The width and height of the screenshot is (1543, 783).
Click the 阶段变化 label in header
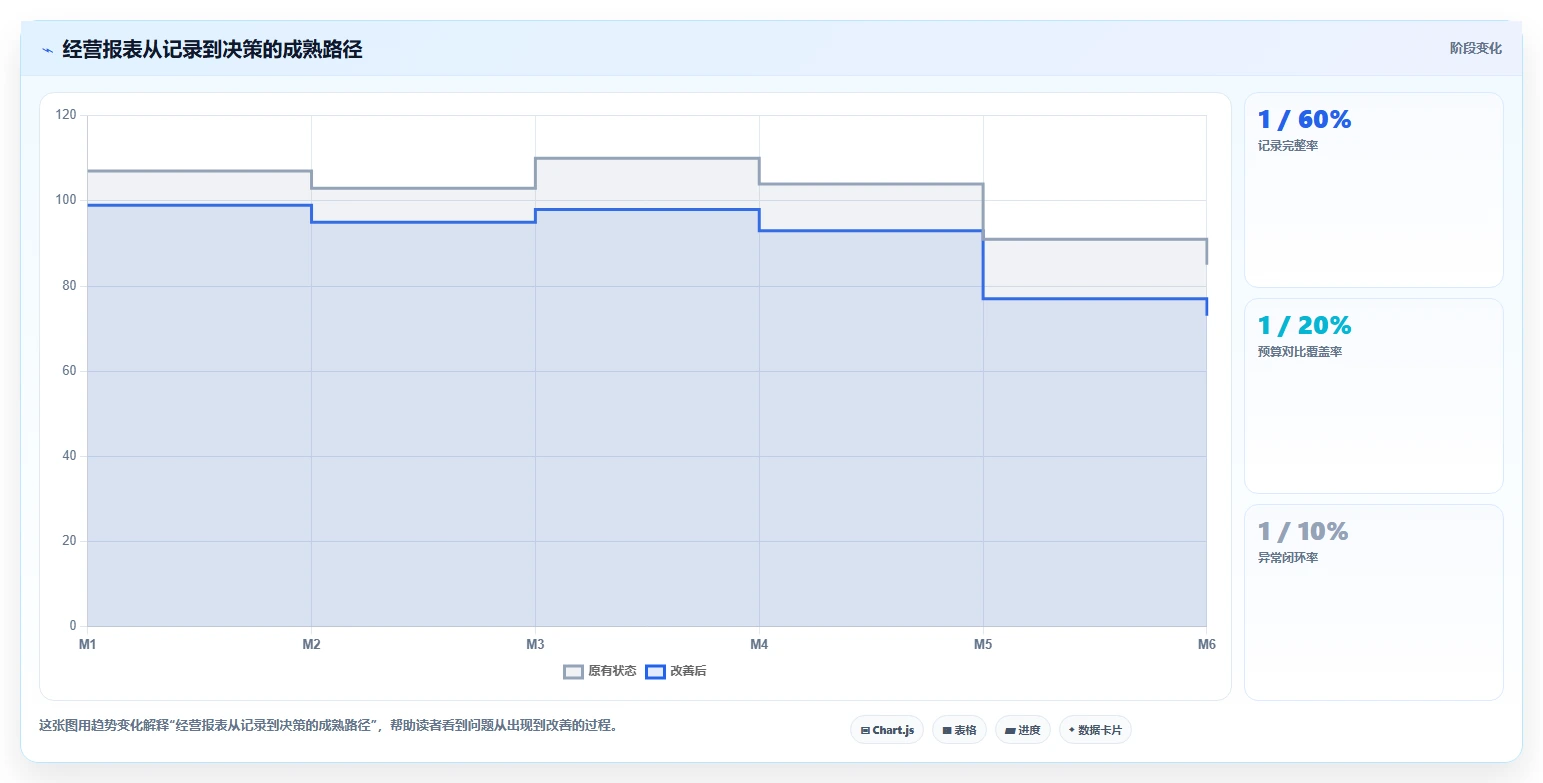point(1475,48)
